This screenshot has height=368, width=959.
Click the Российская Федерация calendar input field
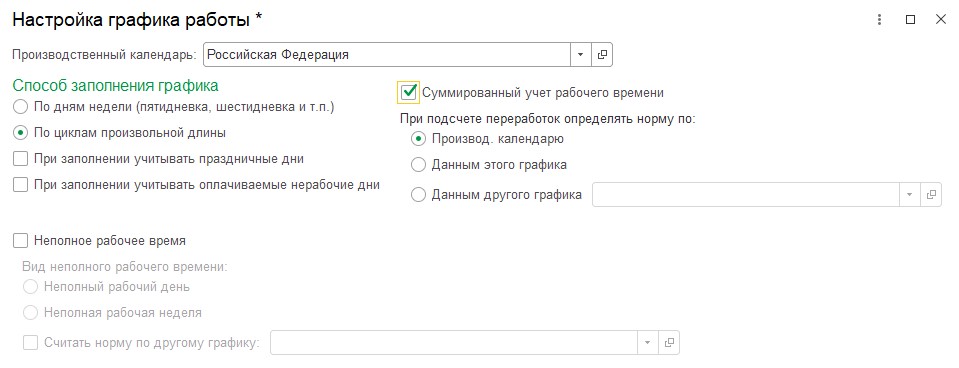coord(387,54)
